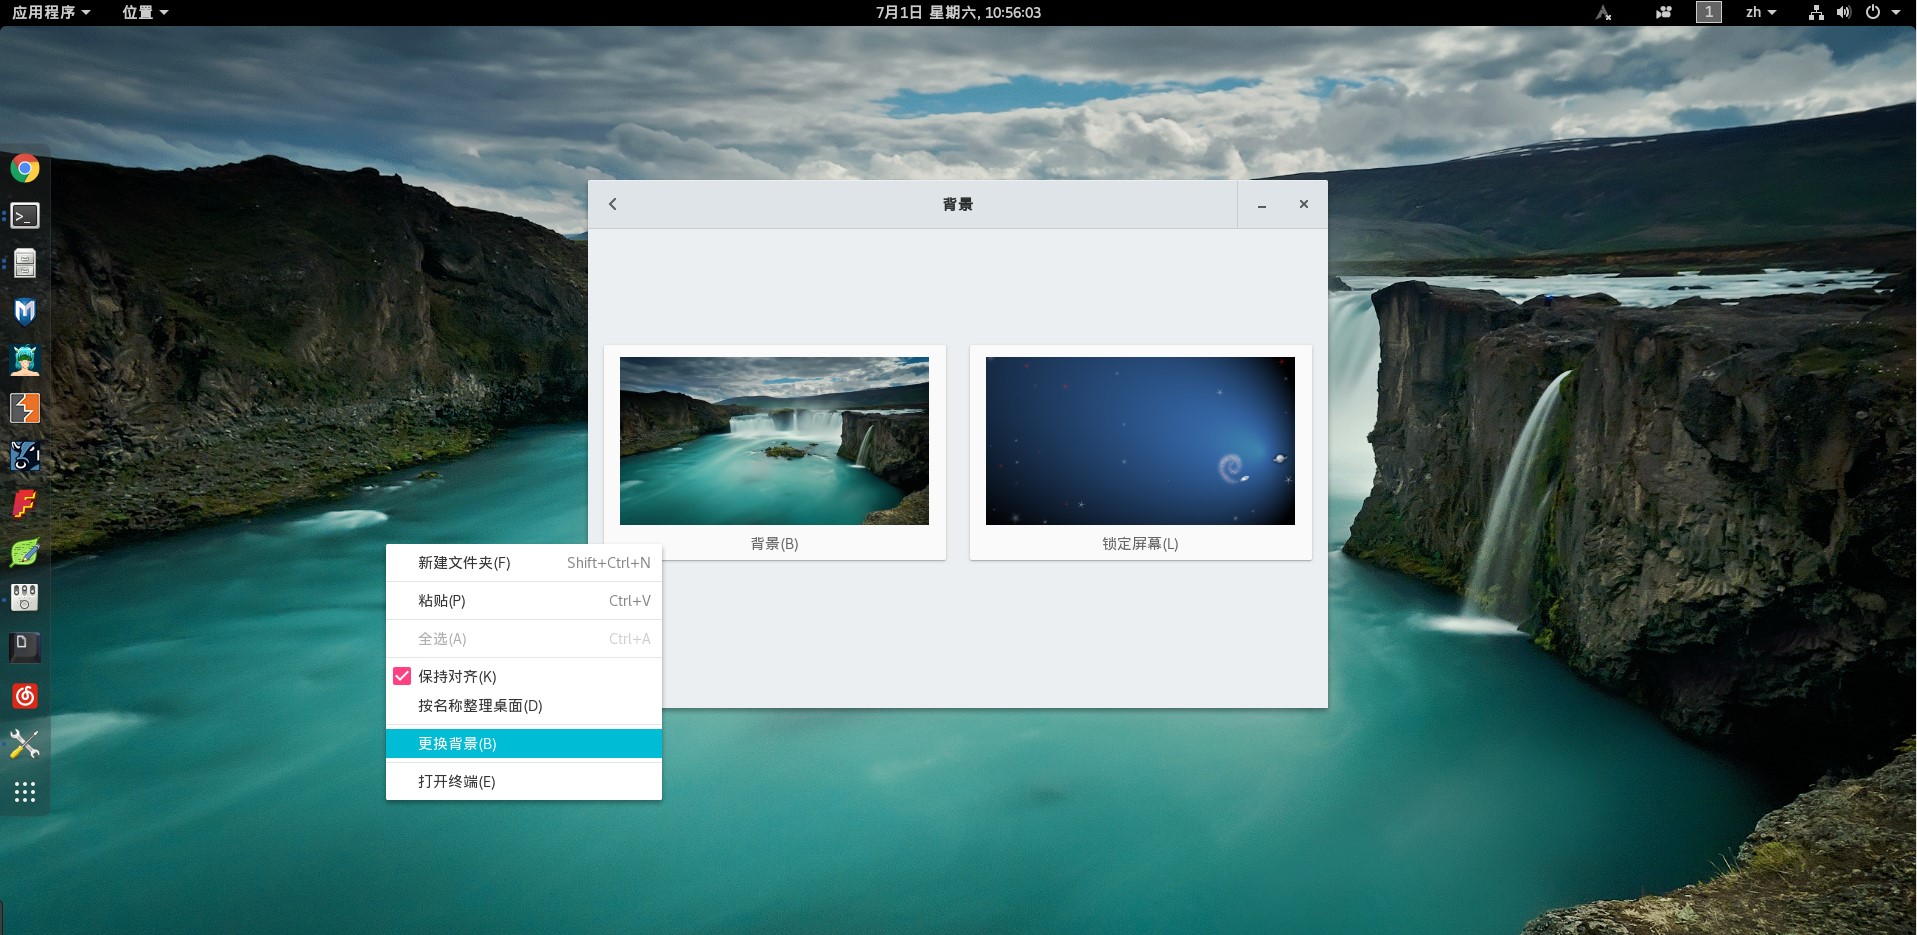Open the green leaf notes icon

pyautogui.click(x=25, y=552)
